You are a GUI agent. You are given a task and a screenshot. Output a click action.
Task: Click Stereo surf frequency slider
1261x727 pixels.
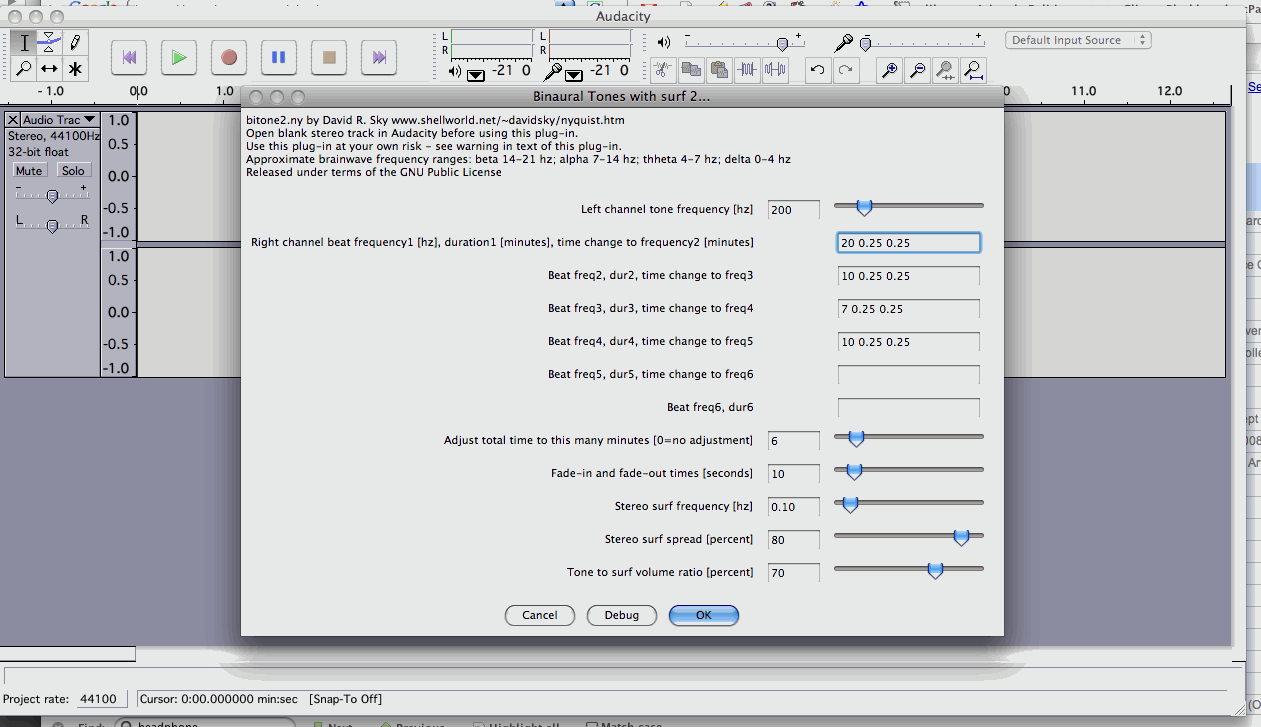908,503
